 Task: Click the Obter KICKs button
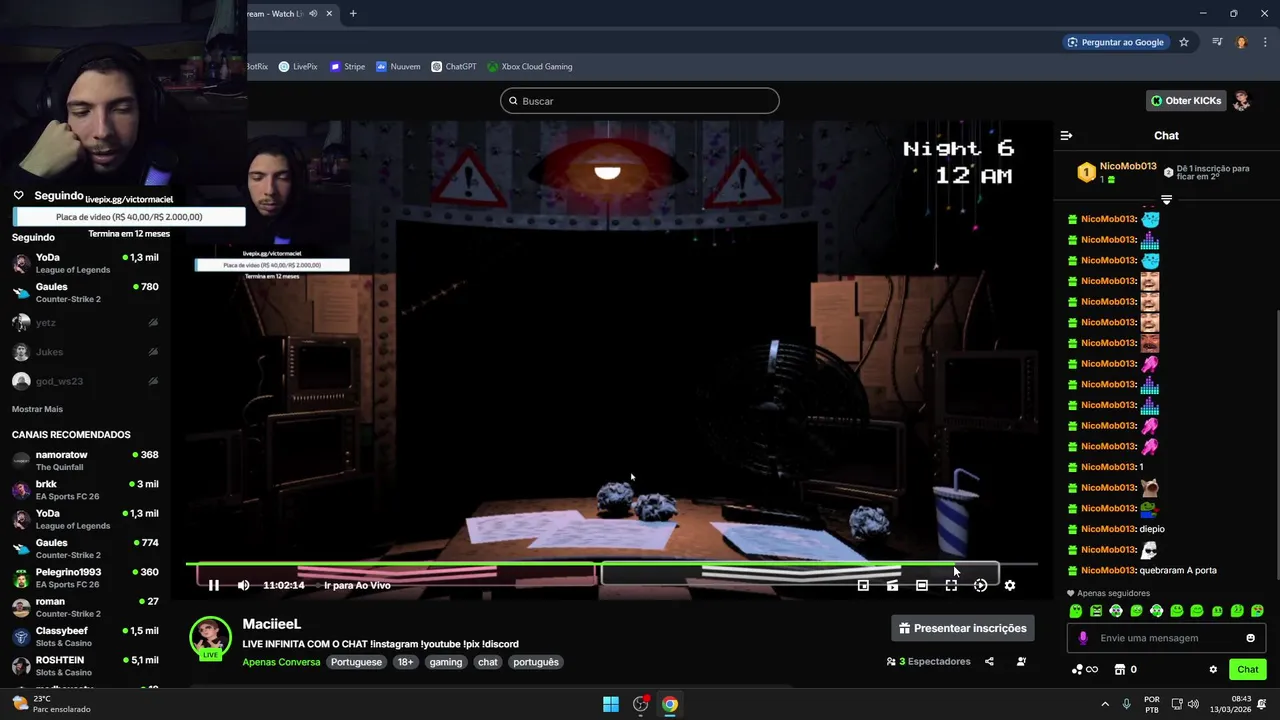1186,100
